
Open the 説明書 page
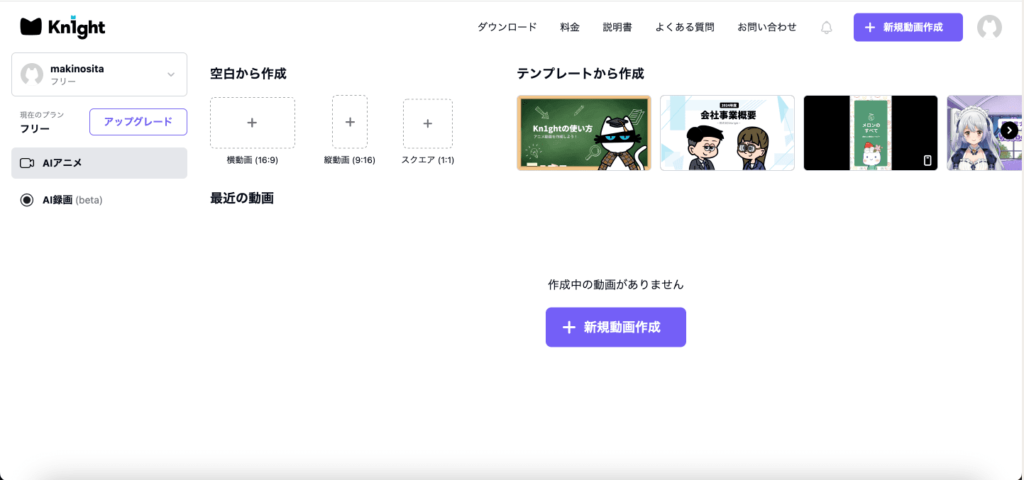click(617, 27)
